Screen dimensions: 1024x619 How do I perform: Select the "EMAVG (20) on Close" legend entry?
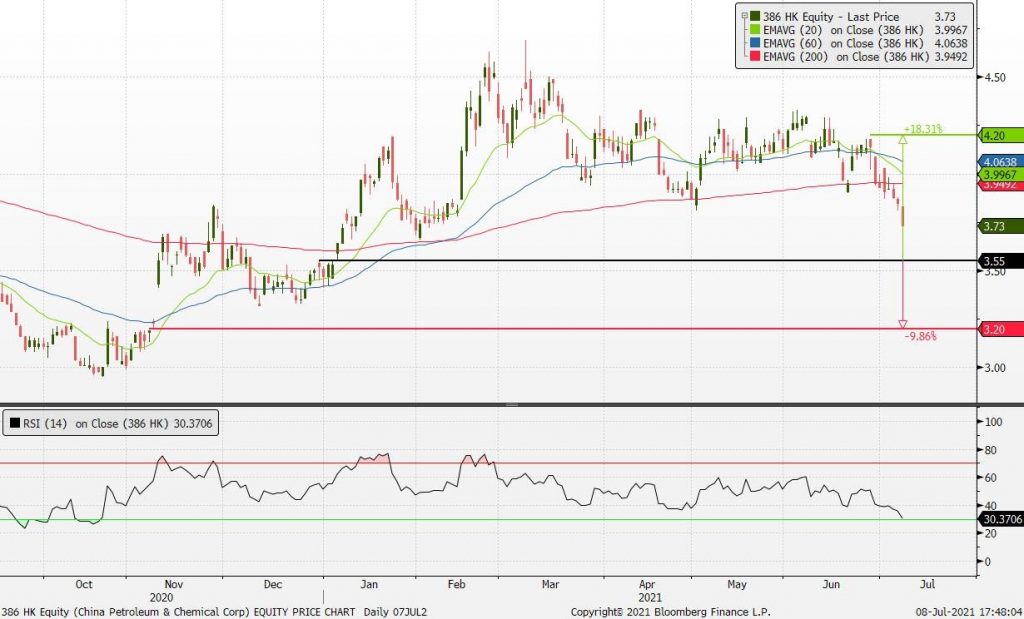click(x=843, y=30)
